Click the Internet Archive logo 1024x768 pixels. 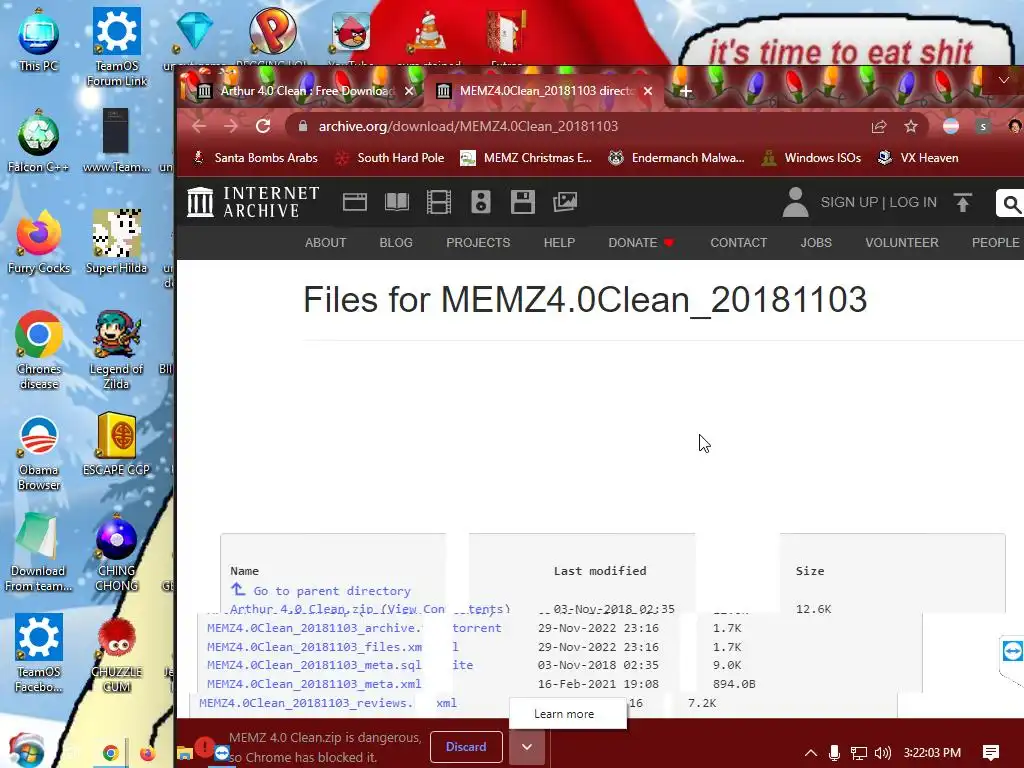253,202
